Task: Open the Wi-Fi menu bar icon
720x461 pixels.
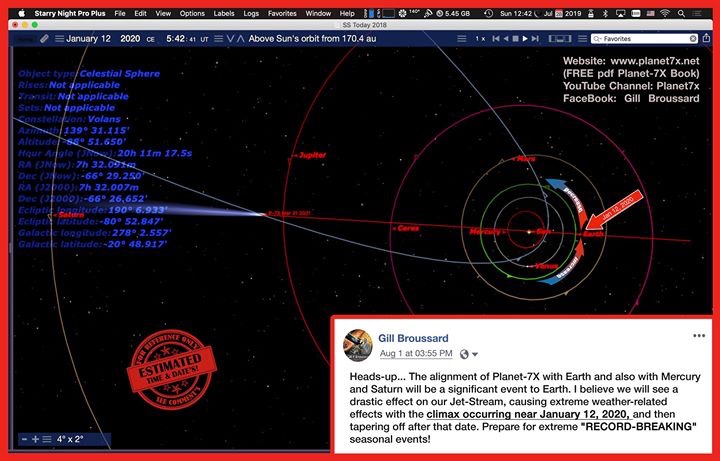Action: (665, 13)
